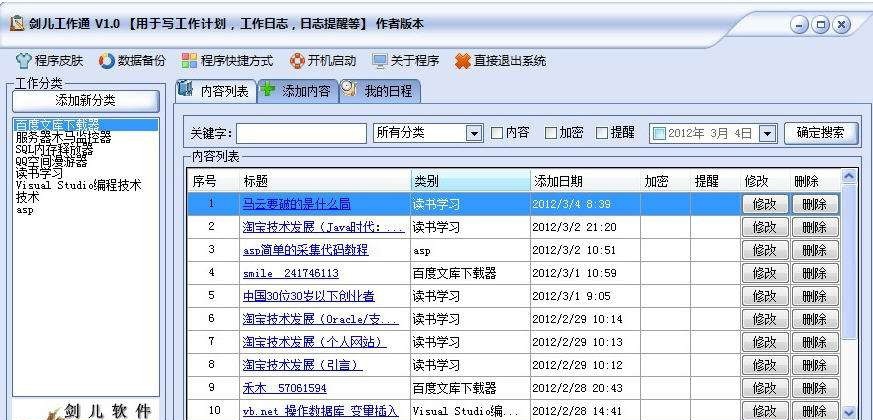The image size is (873, 420).
Task: Toggle the 提醒 checkbox
Action: tap(602, 133)
